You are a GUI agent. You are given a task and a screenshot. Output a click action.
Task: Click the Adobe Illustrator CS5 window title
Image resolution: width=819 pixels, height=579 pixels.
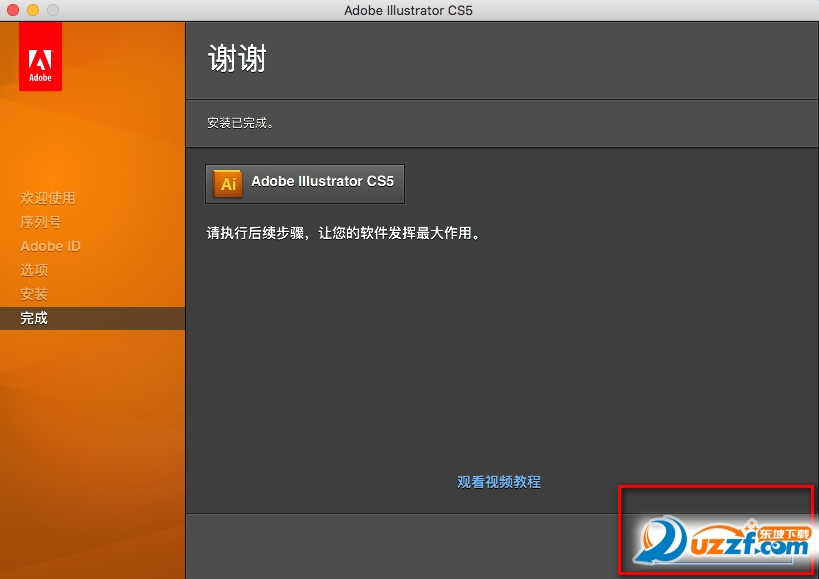point(409,10)
